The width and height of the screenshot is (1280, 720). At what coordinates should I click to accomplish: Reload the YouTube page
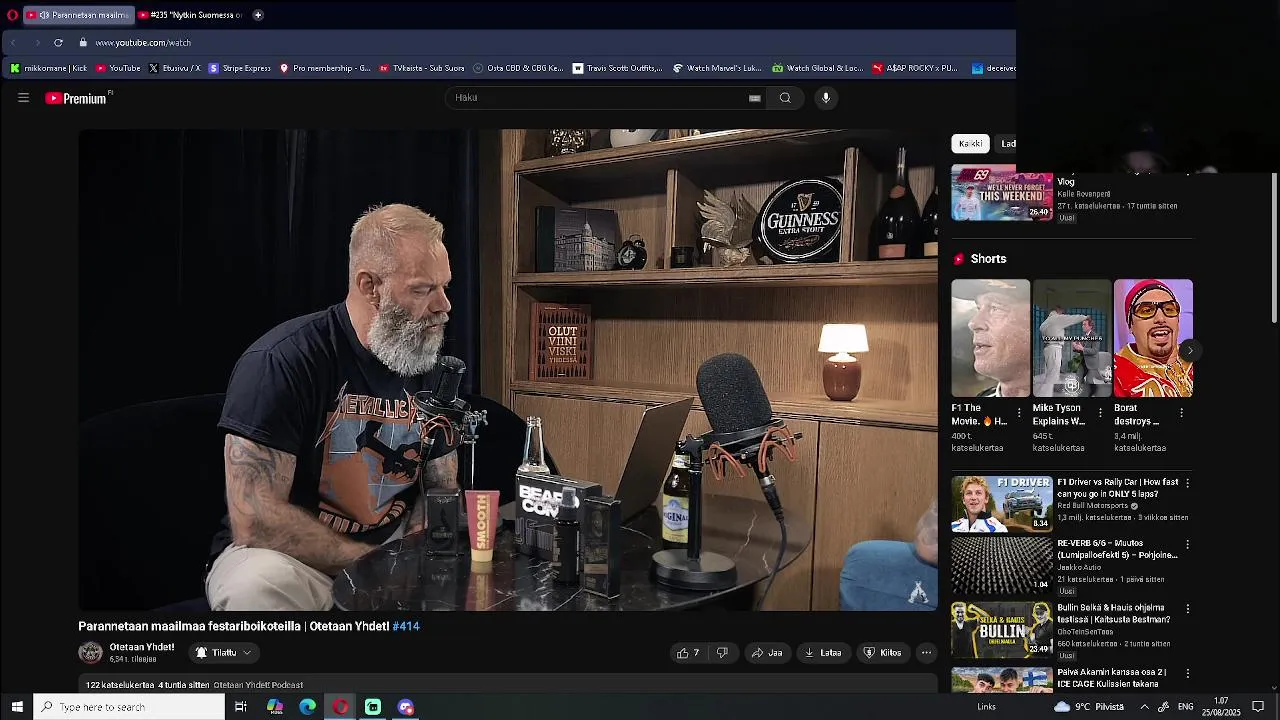tap(58, 43)
